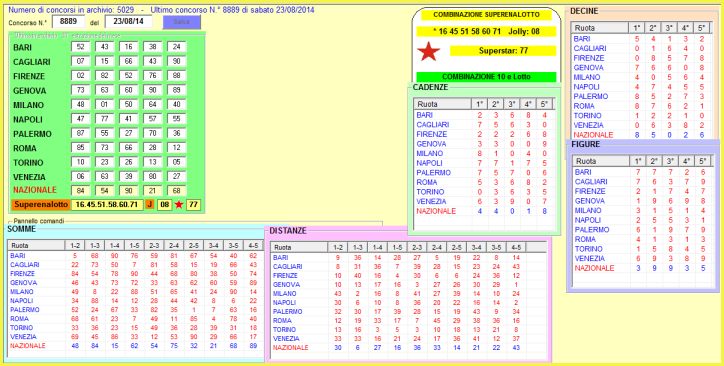Select TORINO third number field 26
The width and height of the screenshot is (724, 366).
(129, 162)
